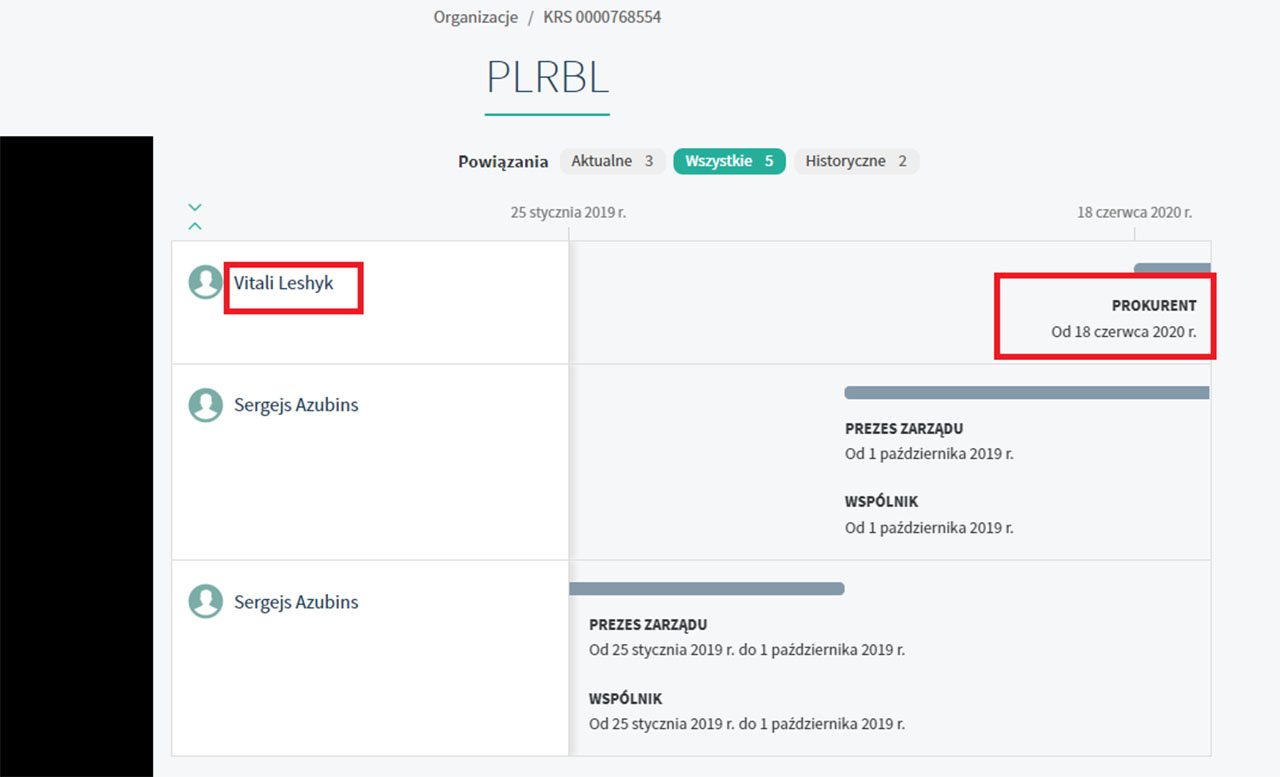Switch to the Aktualne filter tab
The image size is (1280, 777).
tap(612, 161)
